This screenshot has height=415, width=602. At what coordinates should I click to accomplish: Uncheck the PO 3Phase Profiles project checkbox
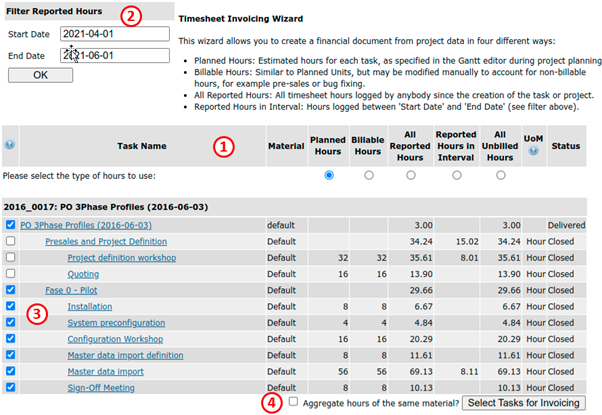click(10, 226)
